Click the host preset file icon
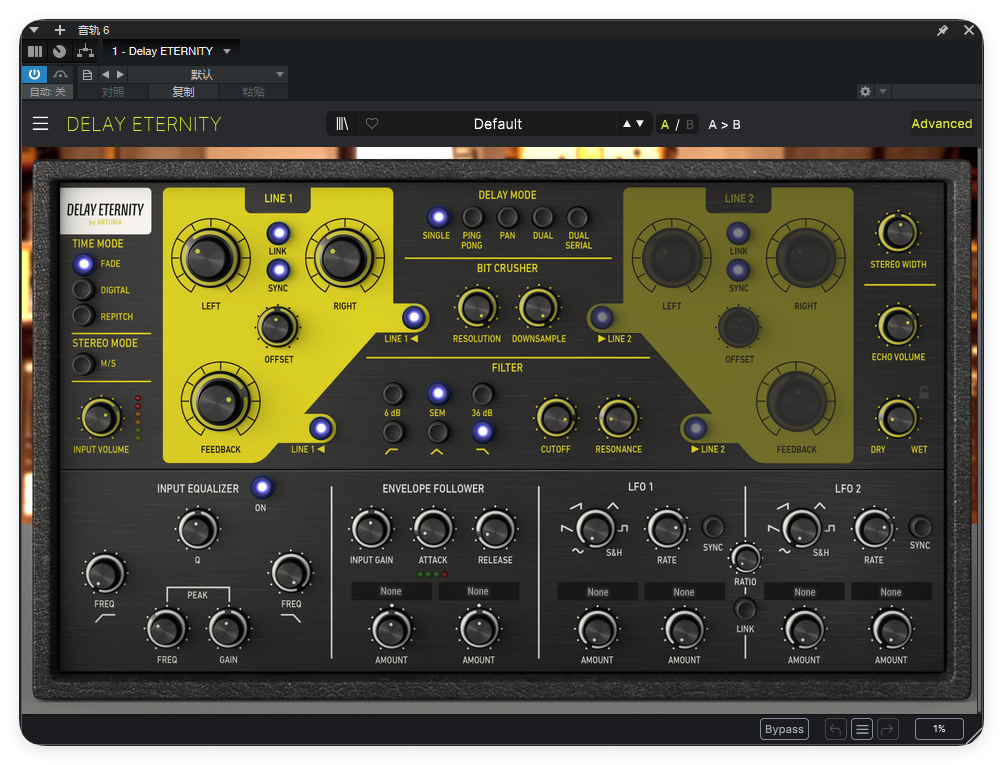This screenshot has width=1003, height=765. 88,75
